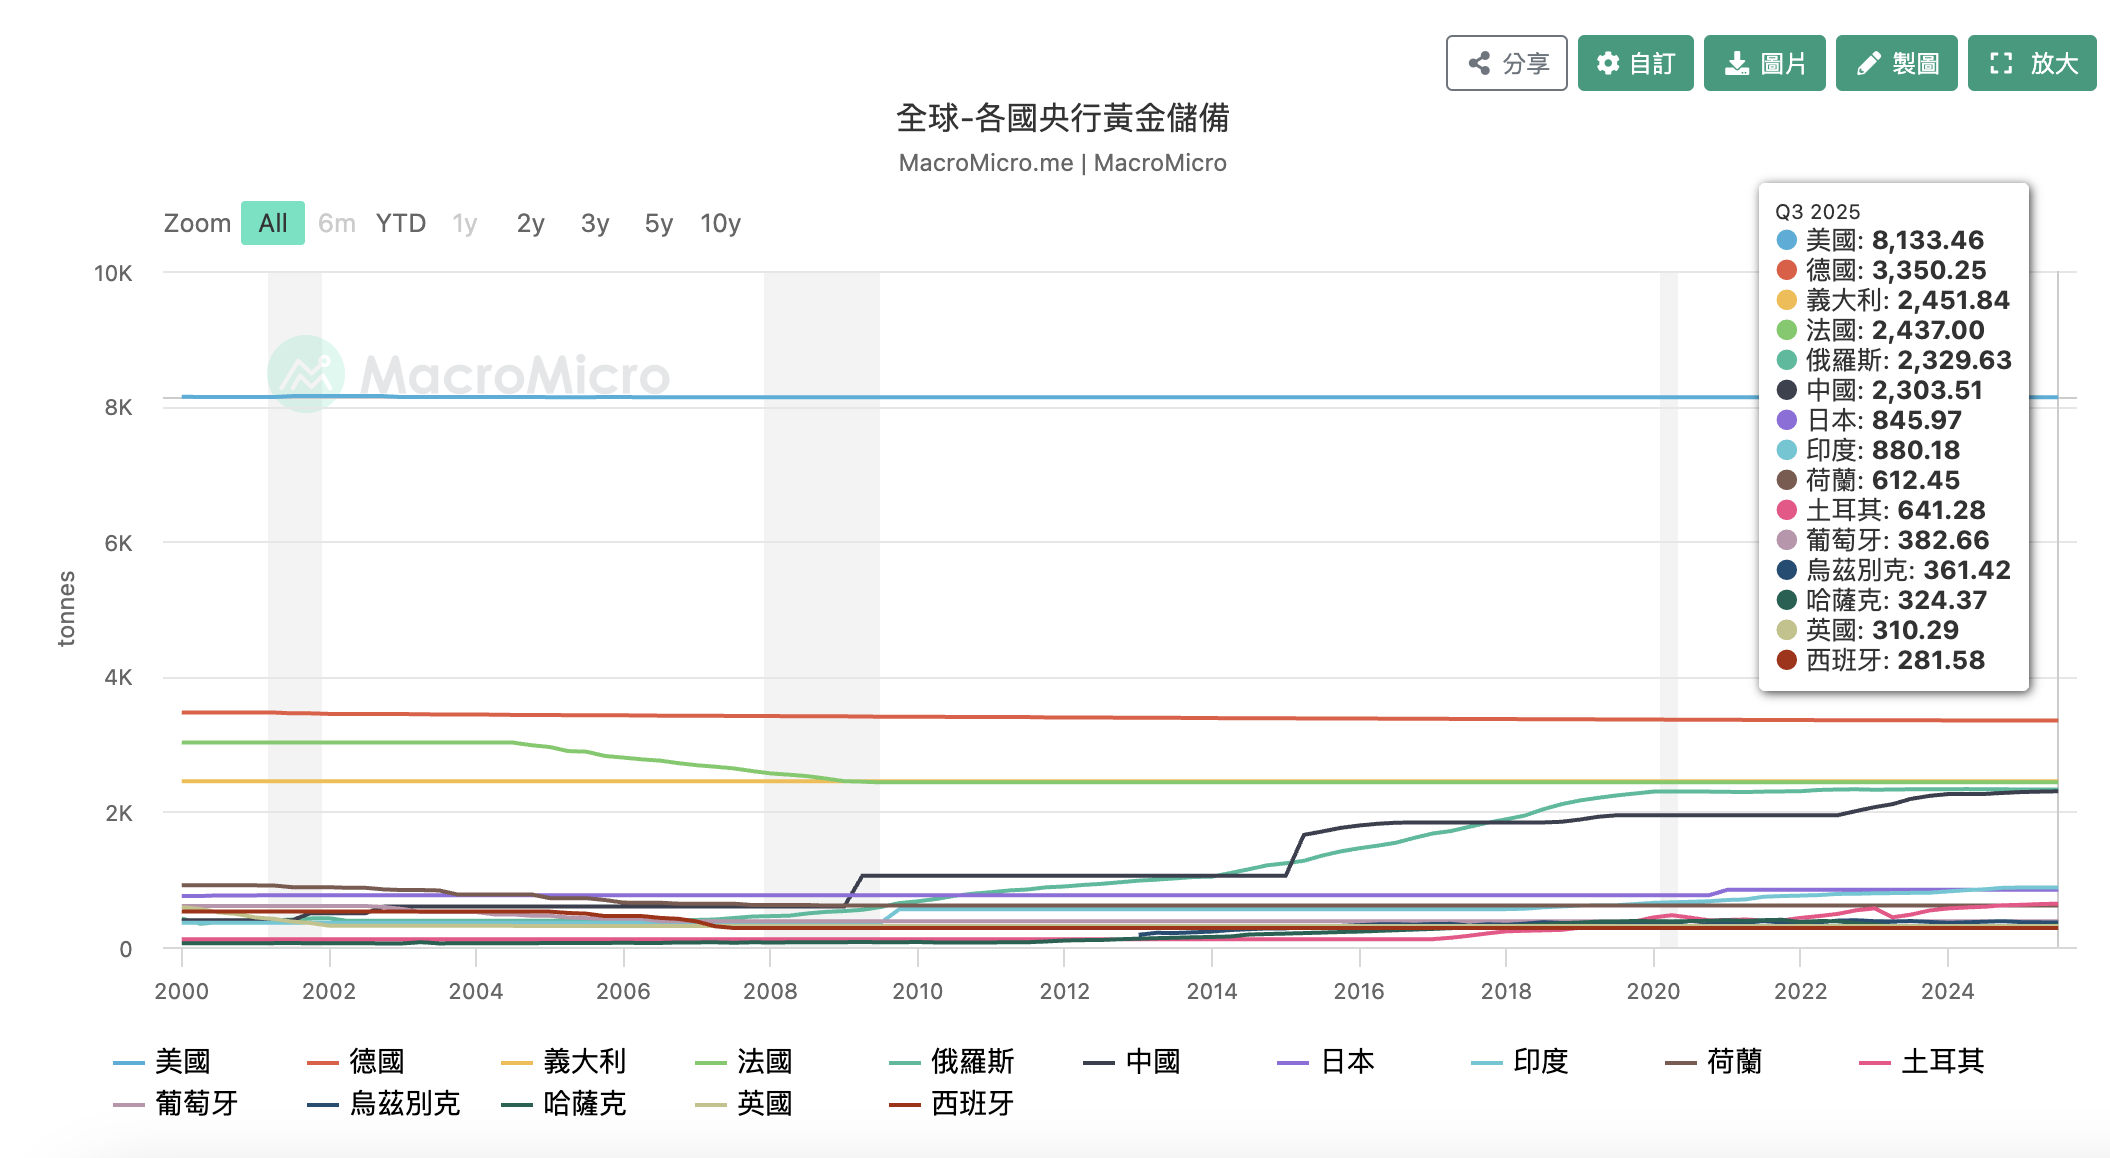Click the 2016 x-axis label
This screenshot has width=2110, height=1158.
(x=1359, y=991)
